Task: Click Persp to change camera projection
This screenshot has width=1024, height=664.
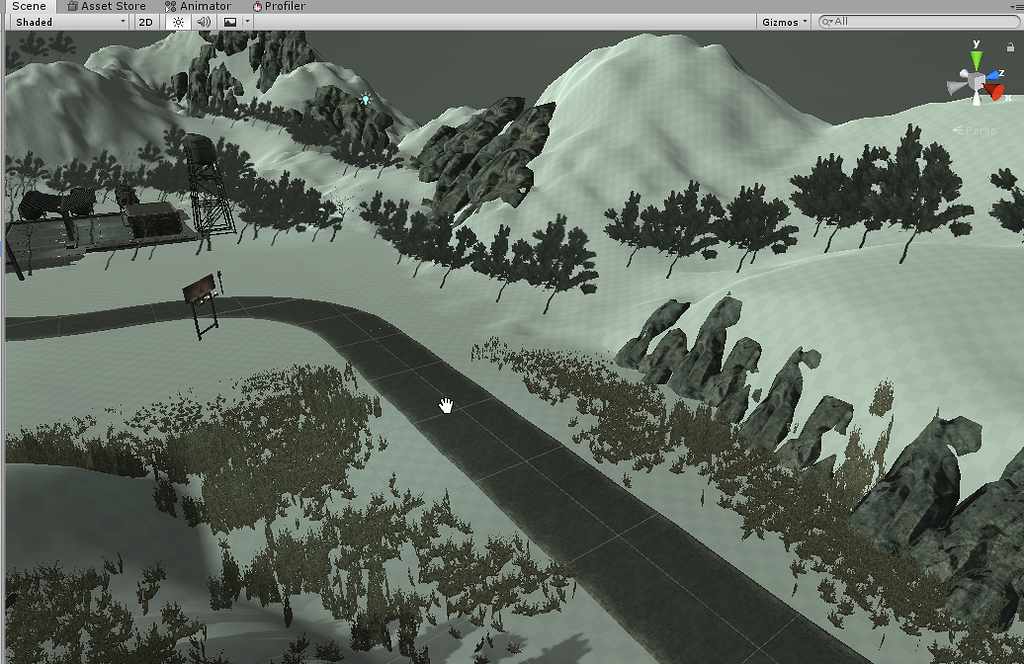Action: (x=980, y=130)
